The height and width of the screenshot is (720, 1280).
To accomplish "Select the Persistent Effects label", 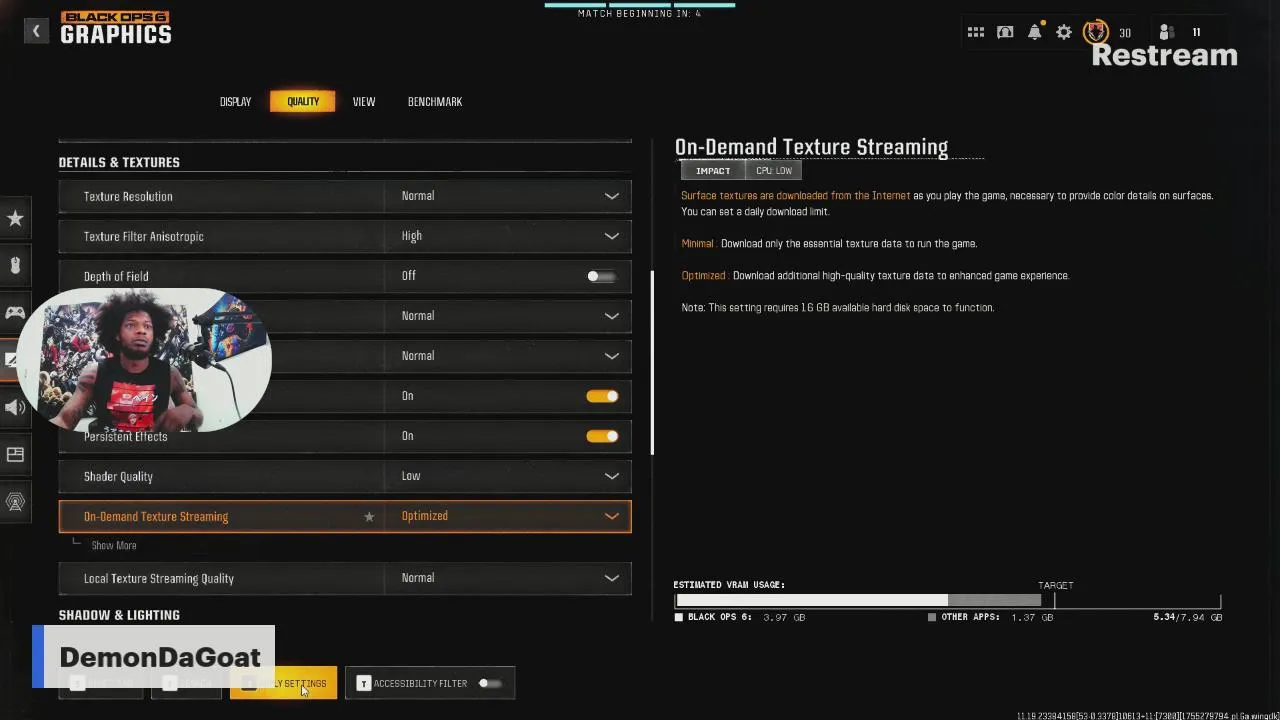I will 126,437.
